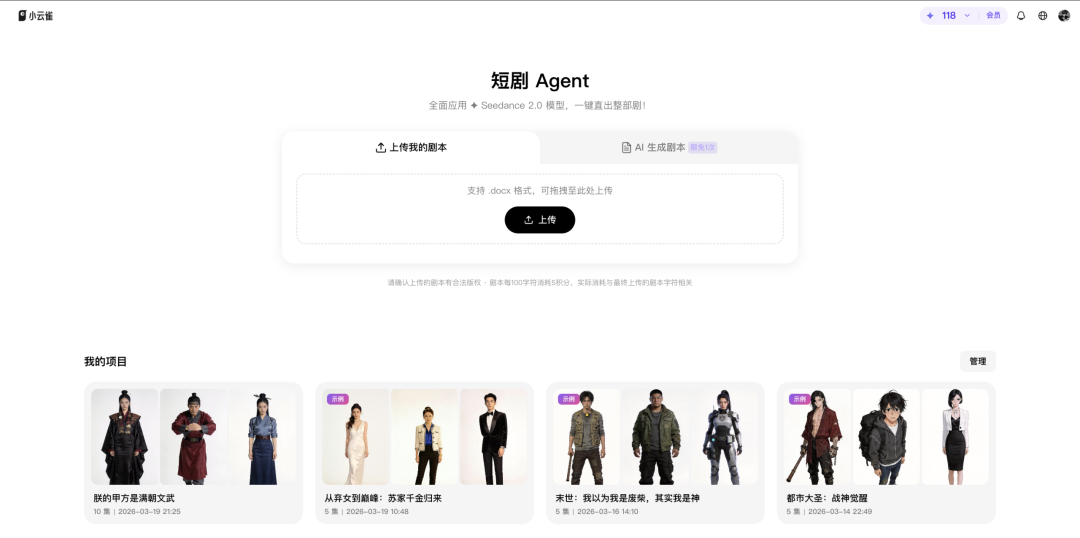Expand the 118 credits dropdown chevron
This screenshot has width=1080, height=538.
pos(967,15)
